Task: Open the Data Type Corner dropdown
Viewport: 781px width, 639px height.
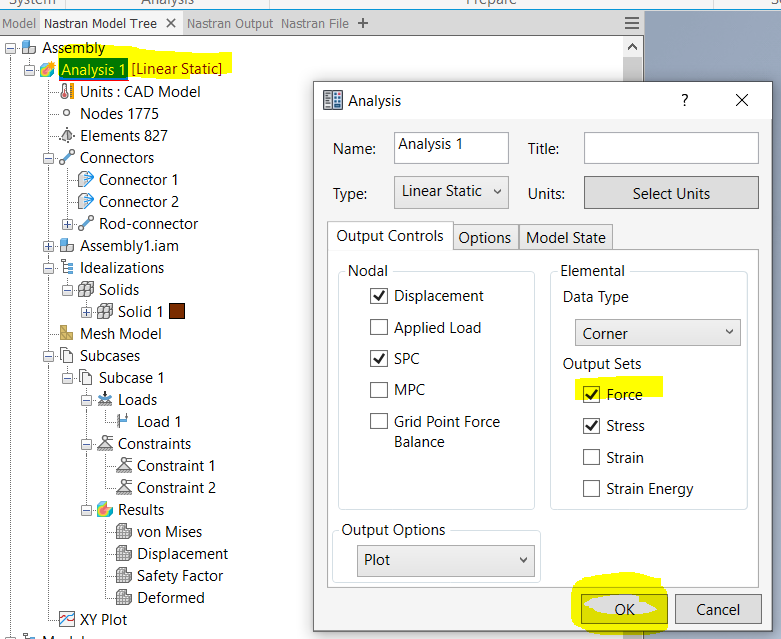Action: click(x=657, y=333)
